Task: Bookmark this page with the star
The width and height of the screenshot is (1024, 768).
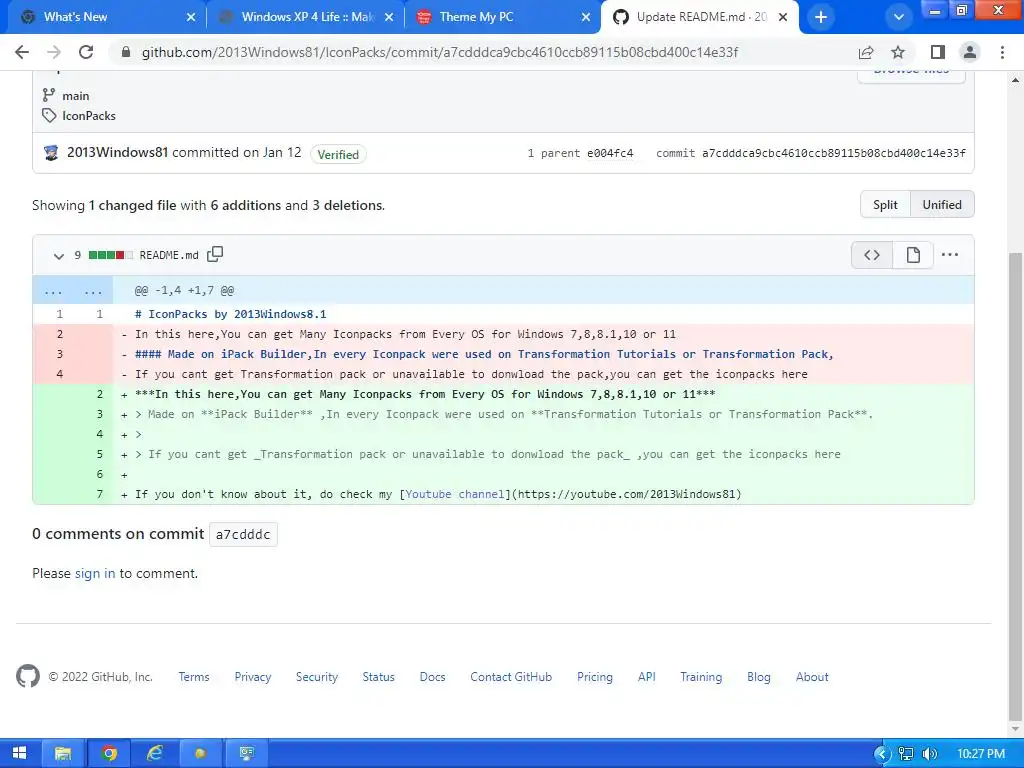Action: click(898, 52)
